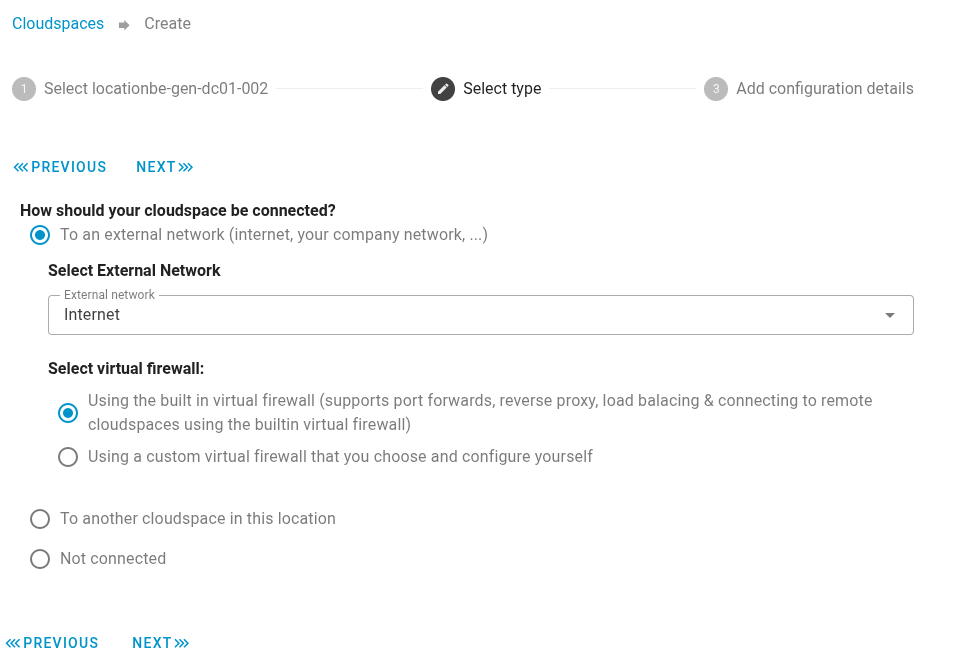Open the Cloudspaces breadcrumb page
This screenshot has height=664, width=960.
[57, 23]
